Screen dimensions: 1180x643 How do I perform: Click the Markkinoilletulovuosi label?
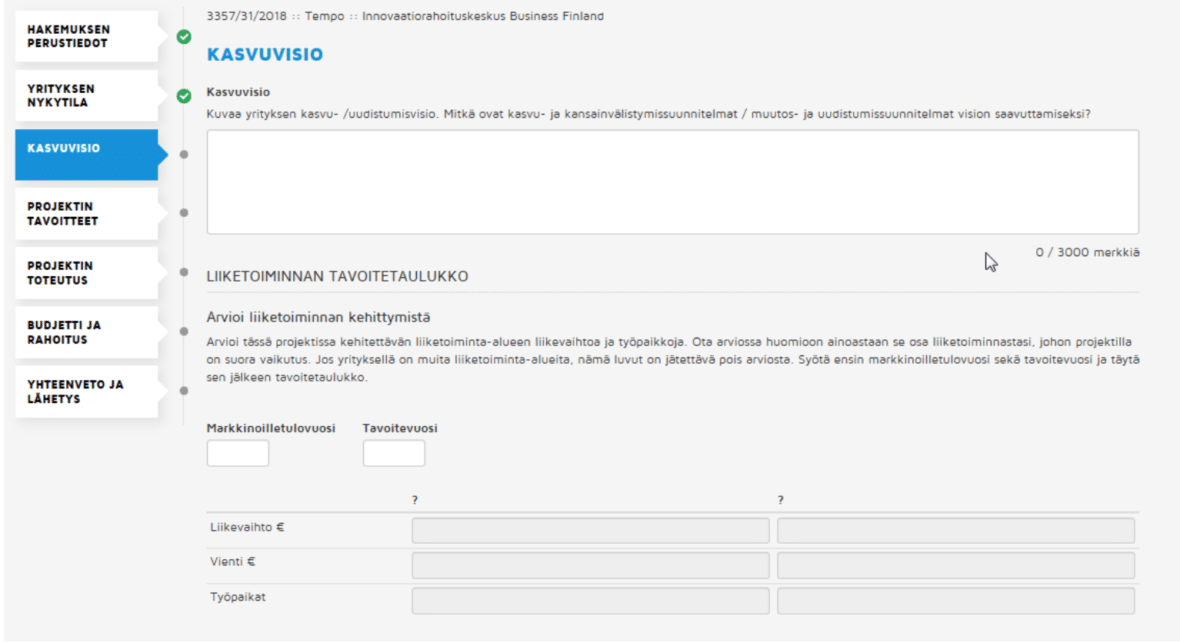[271, 428]
